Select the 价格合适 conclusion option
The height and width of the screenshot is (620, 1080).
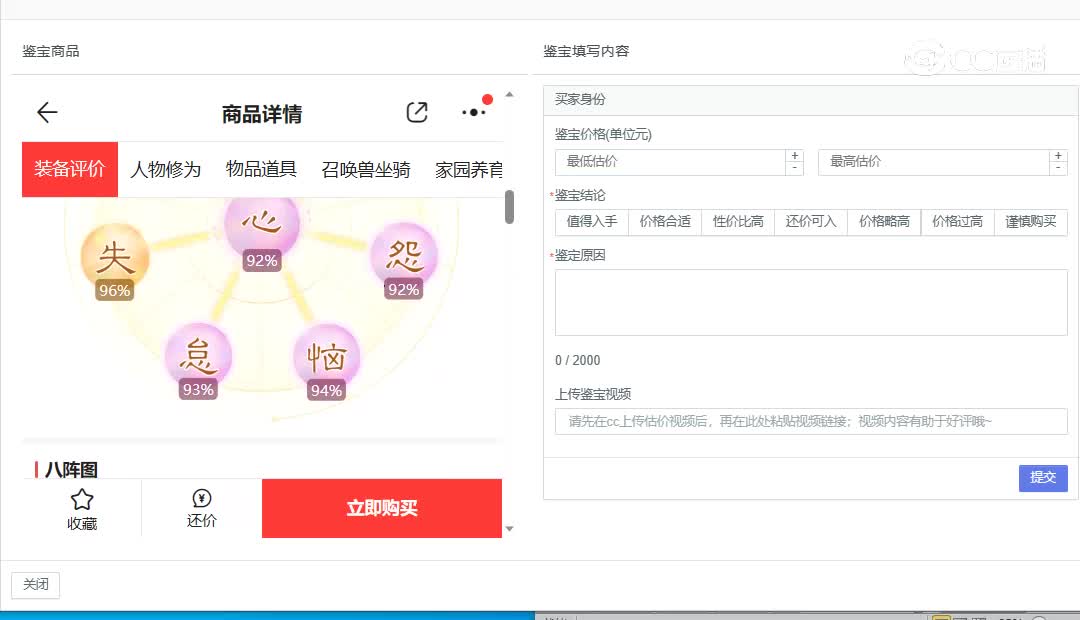pyautogui.click(x=664, y=222)
